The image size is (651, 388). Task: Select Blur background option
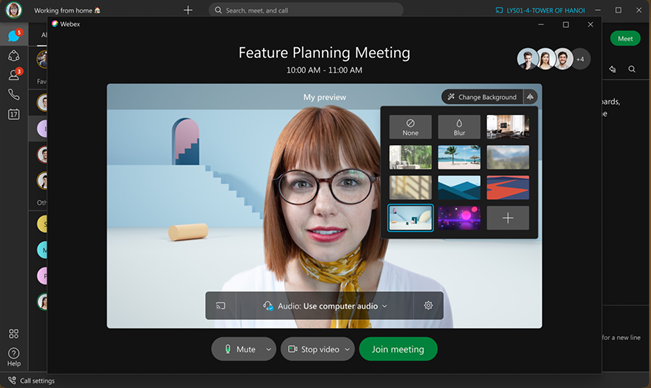(x=459, y=127)
